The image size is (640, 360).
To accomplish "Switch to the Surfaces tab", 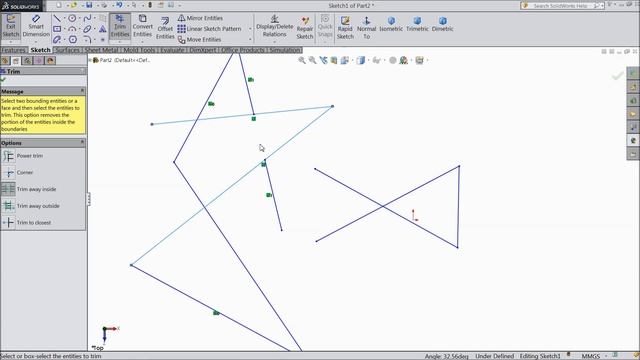I will 67,50.
